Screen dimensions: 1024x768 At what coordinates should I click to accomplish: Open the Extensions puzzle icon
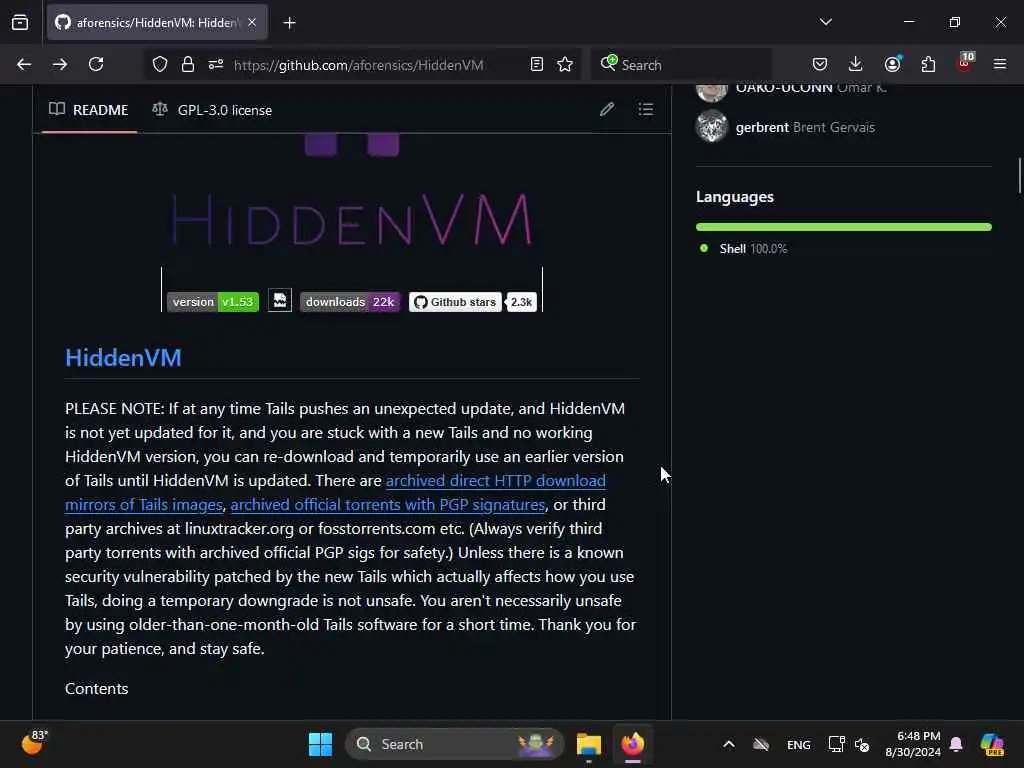tap(928, 64)
